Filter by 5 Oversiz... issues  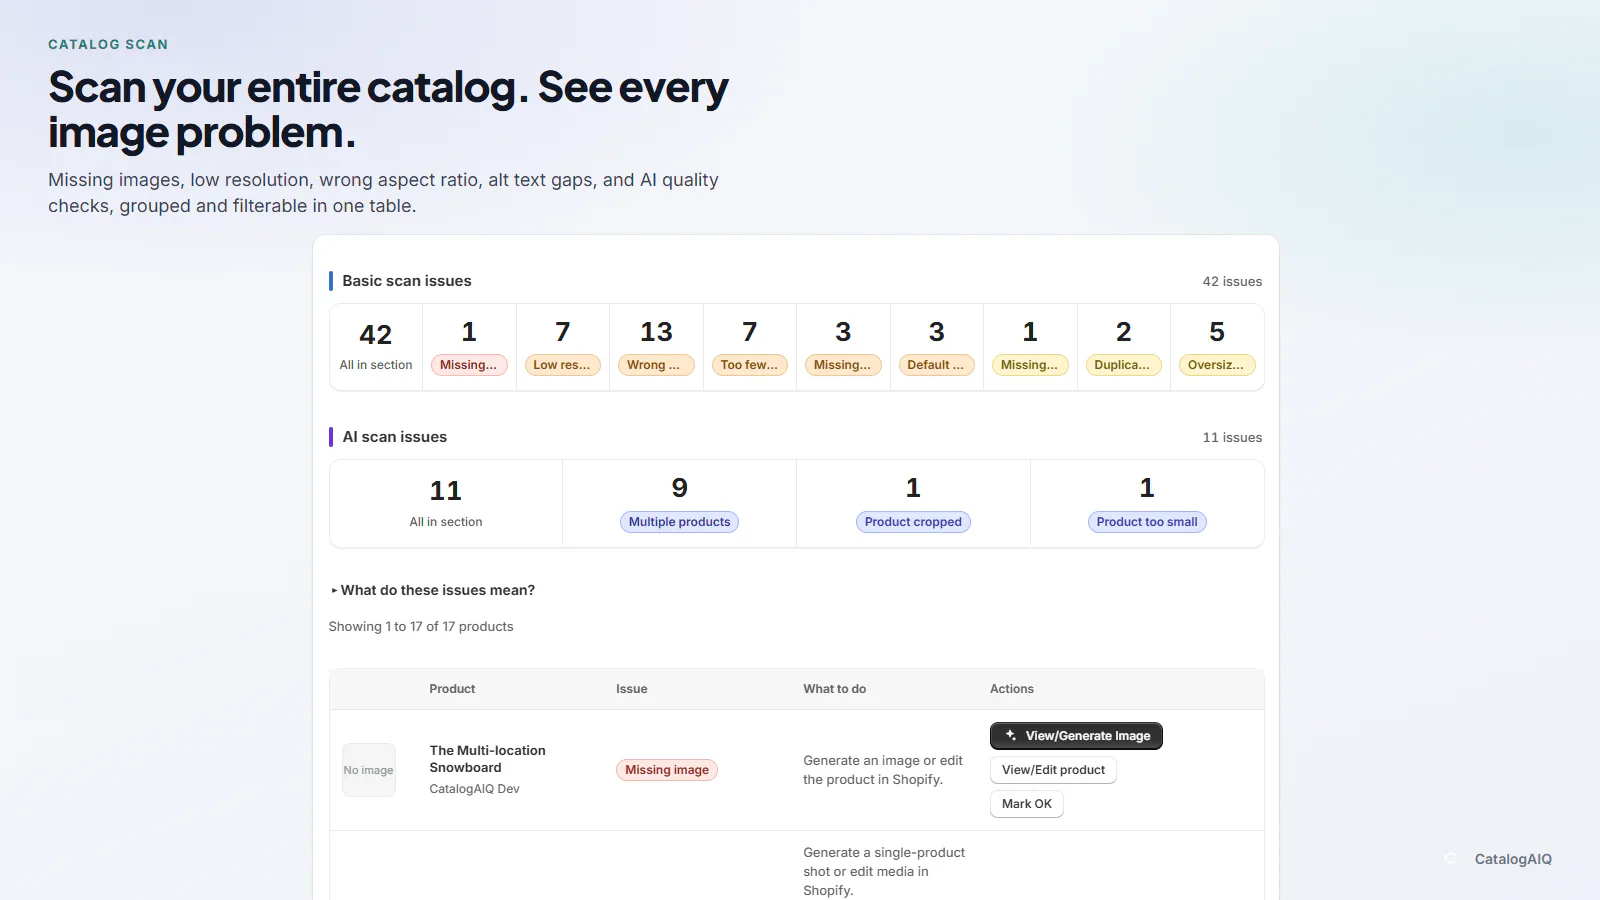pos(1217,347)
